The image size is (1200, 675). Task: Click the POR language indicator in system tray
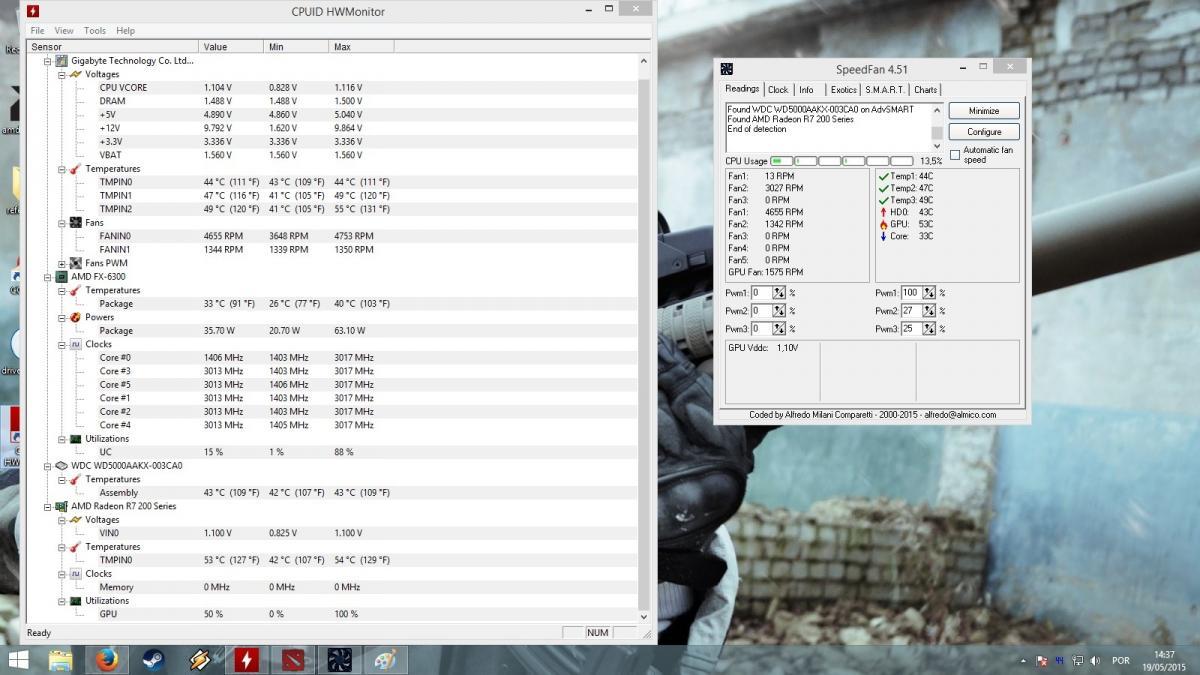click(1121, 661)
